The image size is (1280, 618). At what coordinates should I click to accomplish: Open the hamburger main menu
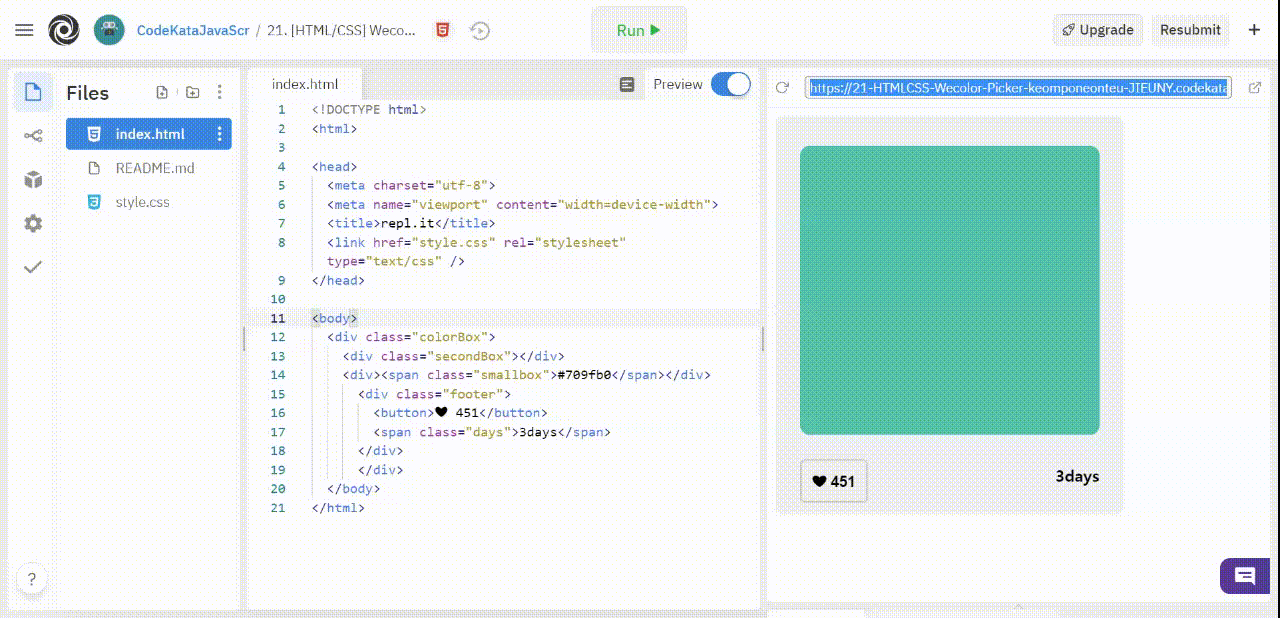[24, 30]
